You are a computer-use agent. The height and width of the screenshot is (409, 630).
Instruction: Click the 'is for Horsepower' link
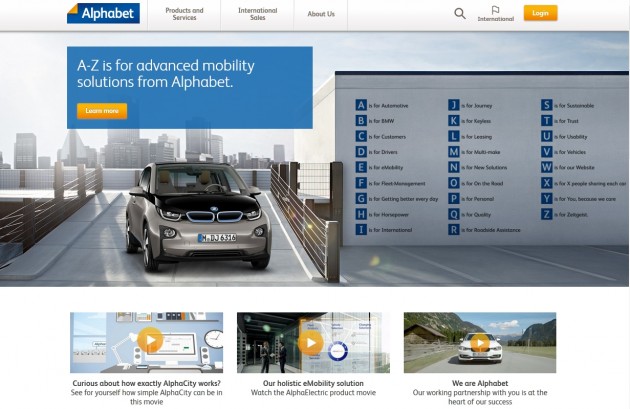pyautogui.click(x=389, y=214)
